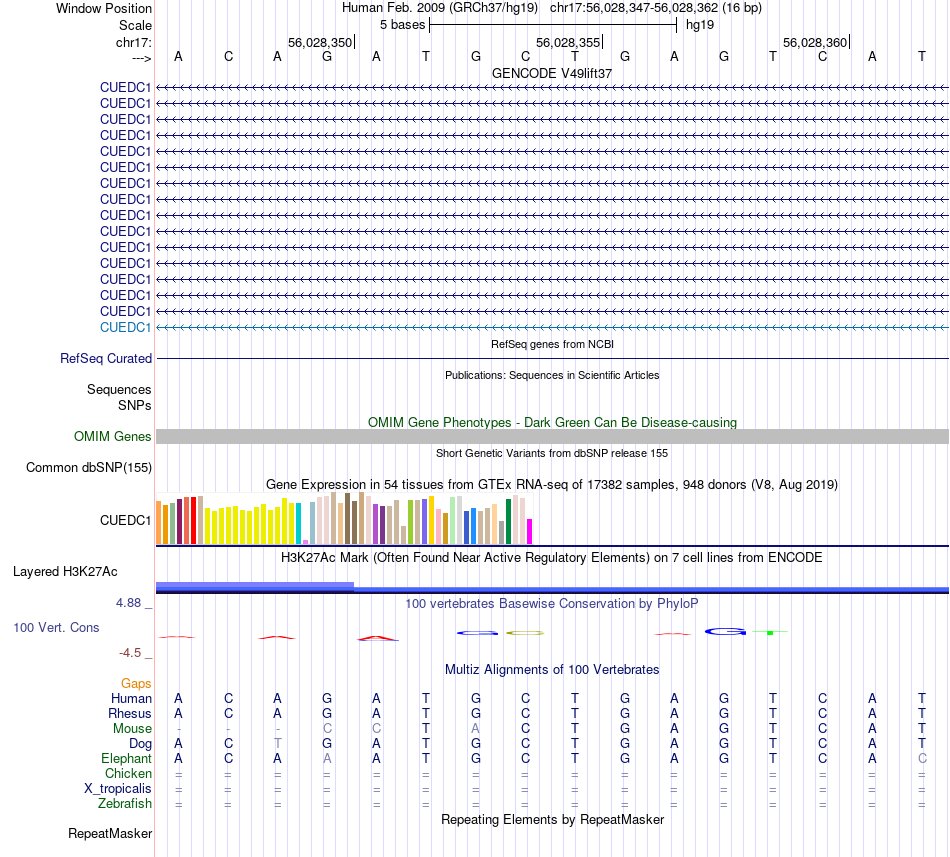The height and width of the screenshot is (857, 950).
Task: Open the RefSeq genes from NCBI title
Action: tap(552, 344)
